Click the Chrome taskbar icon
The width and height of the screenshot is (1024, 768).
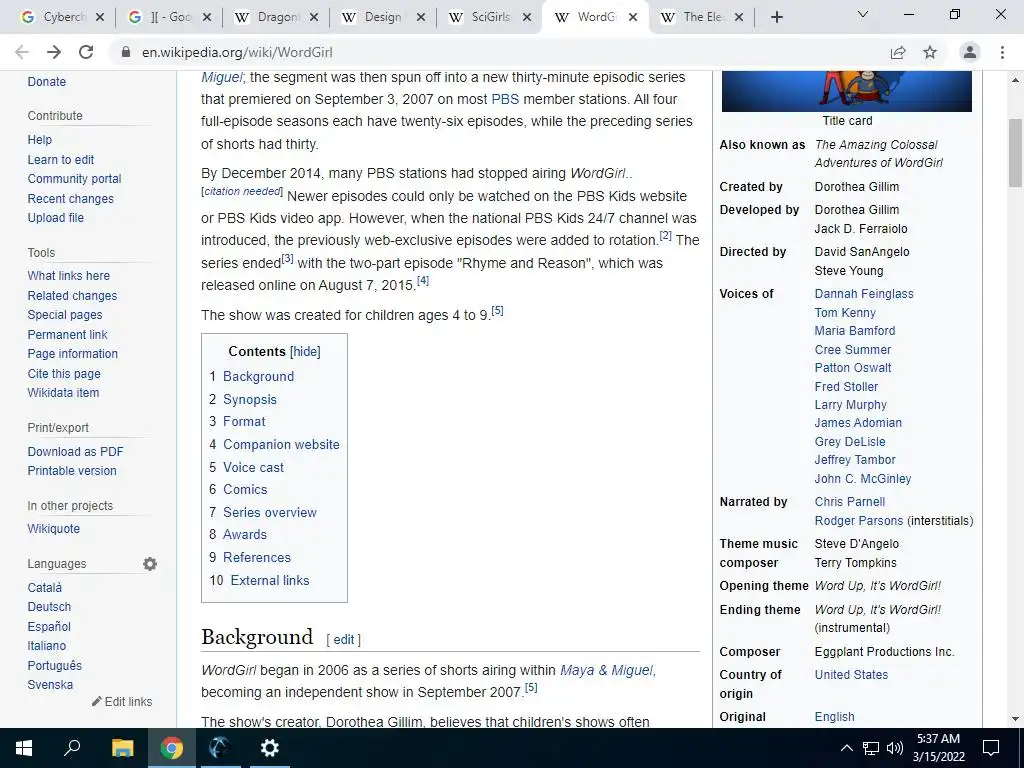pyautogui.click(x=172, y=748)
